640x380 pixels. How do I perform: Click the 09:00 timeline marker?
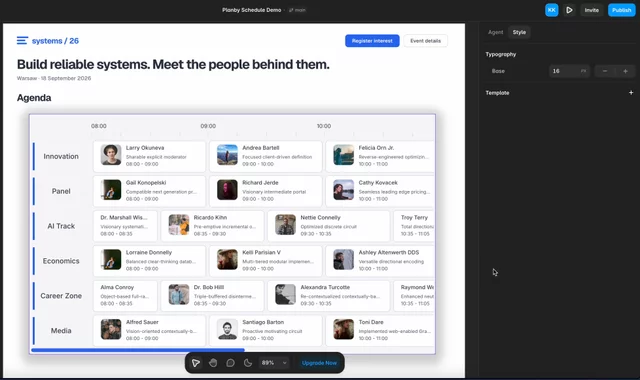coord(208,126)
